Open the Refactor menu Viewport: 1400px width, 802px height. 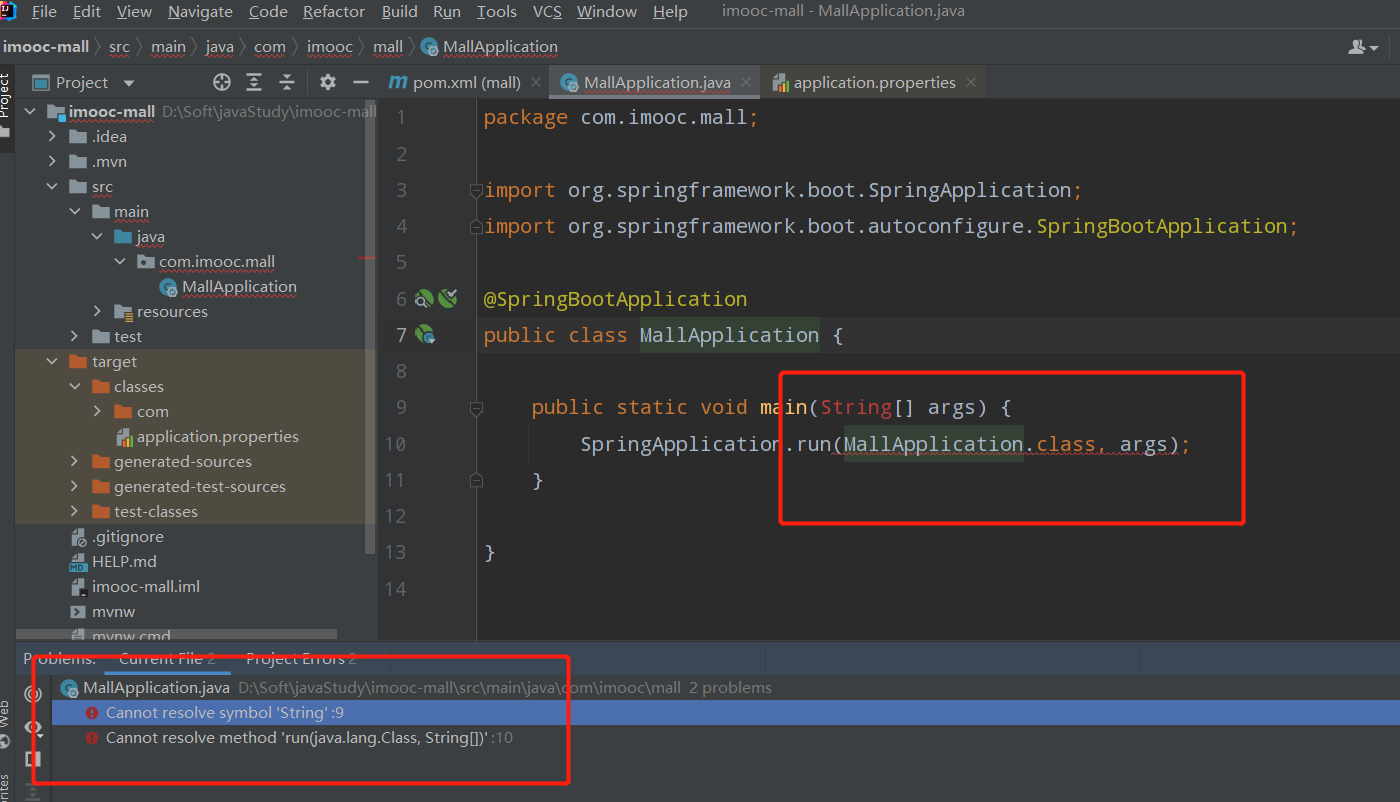point(334,12)
